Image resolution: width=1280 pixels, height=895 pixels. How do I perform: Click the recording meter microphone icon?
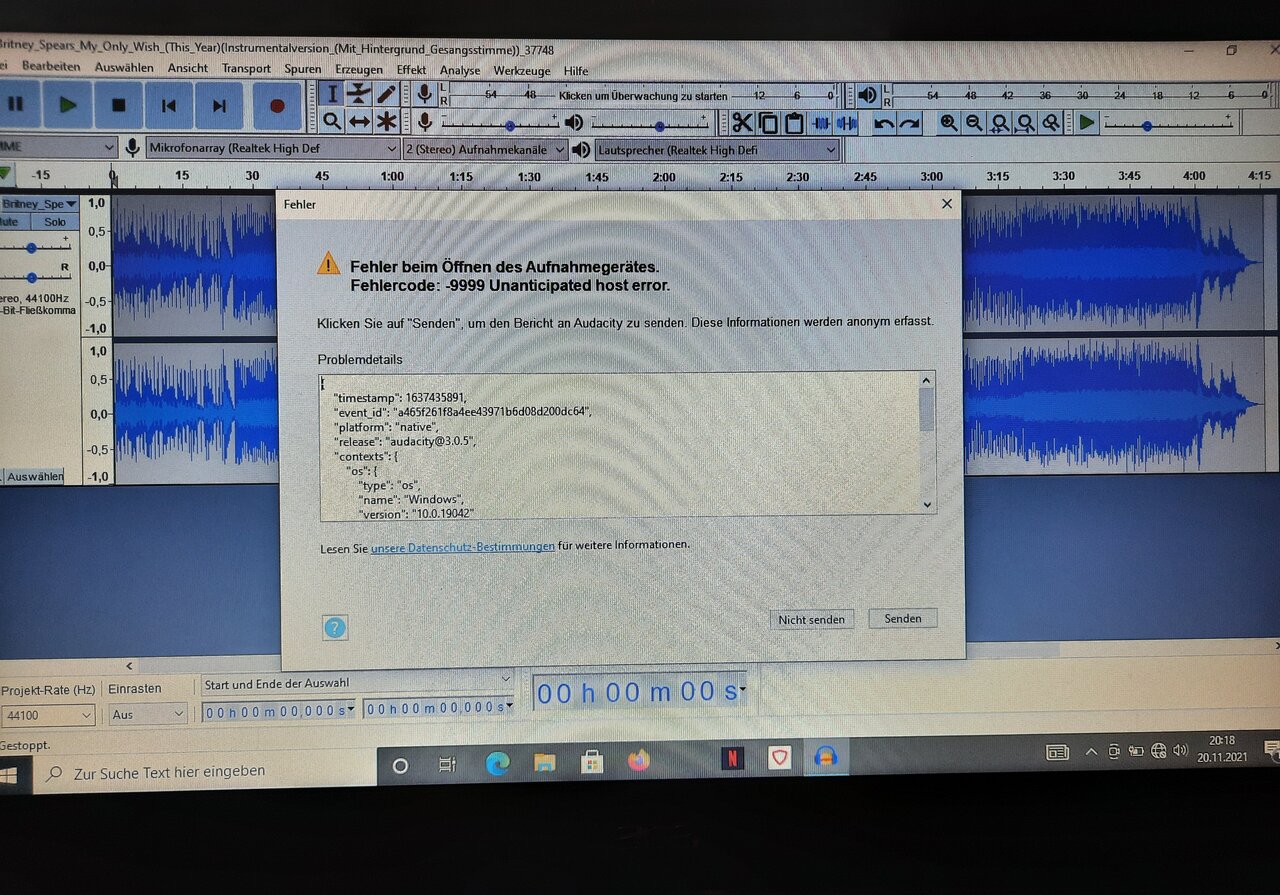click(425, 94)
